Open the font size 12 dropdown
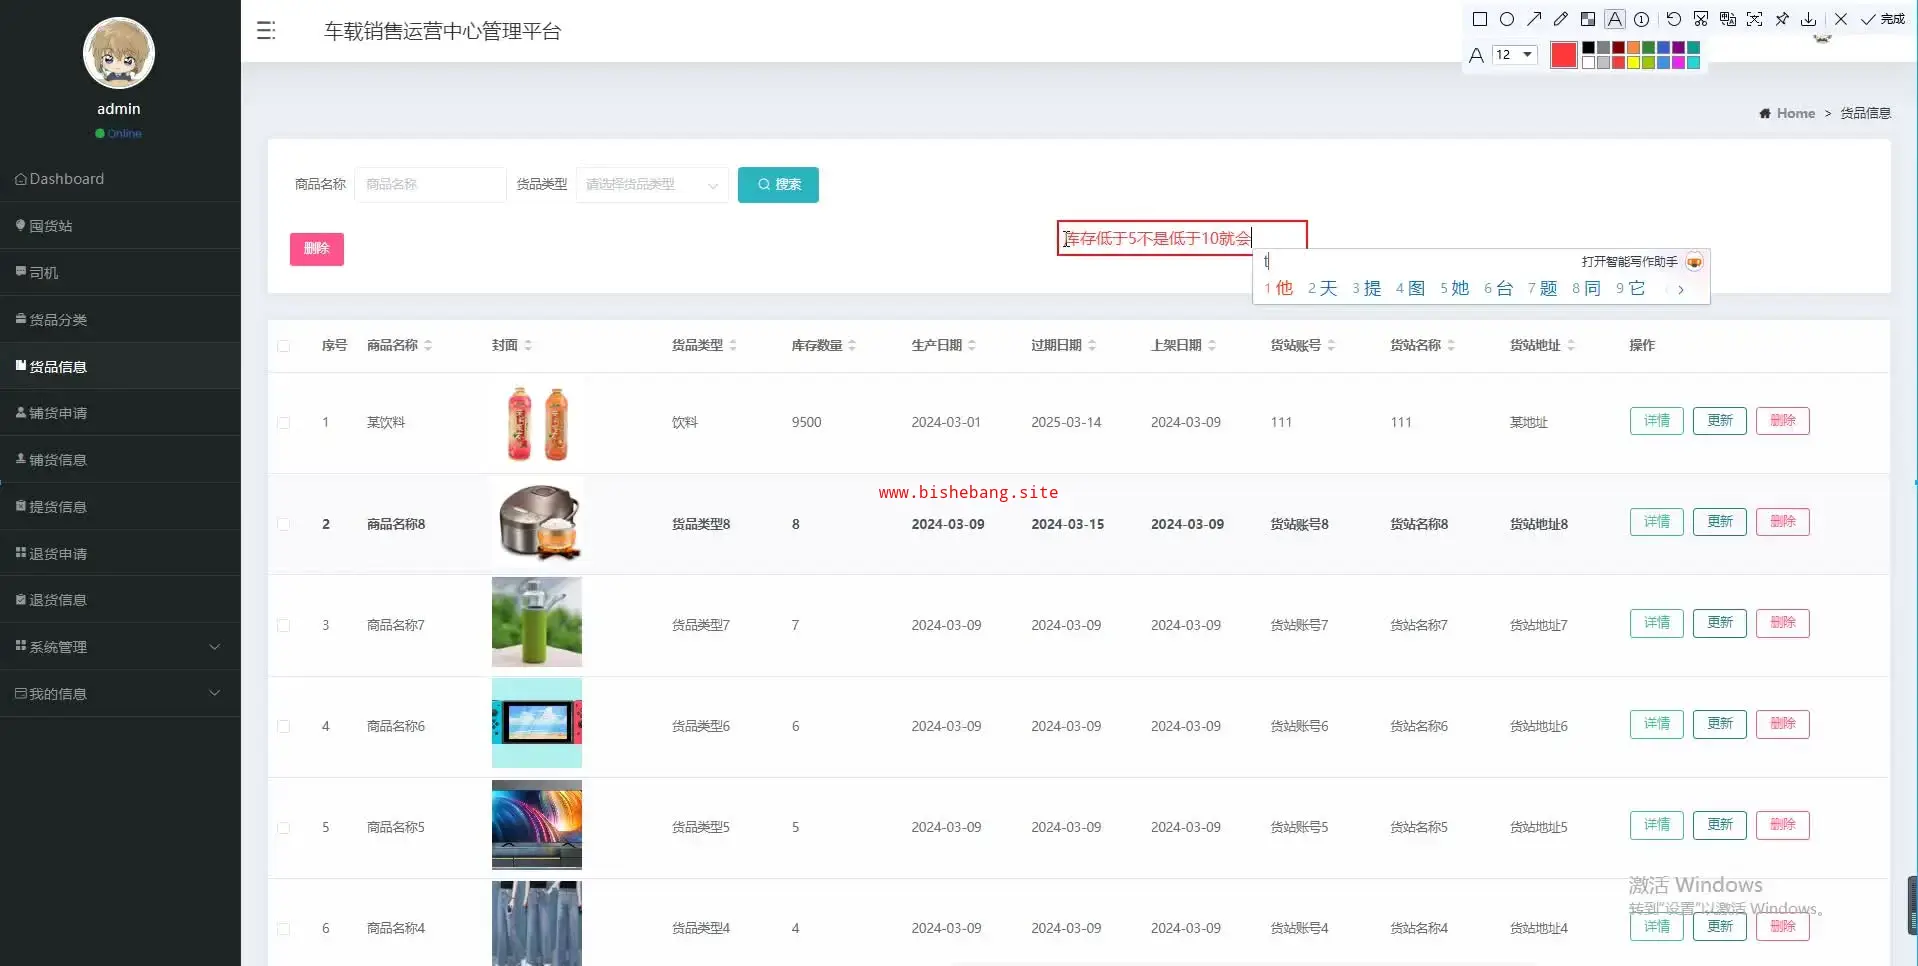The height and width of the screenshot is (966, 1918). [x=1514, y=55]
